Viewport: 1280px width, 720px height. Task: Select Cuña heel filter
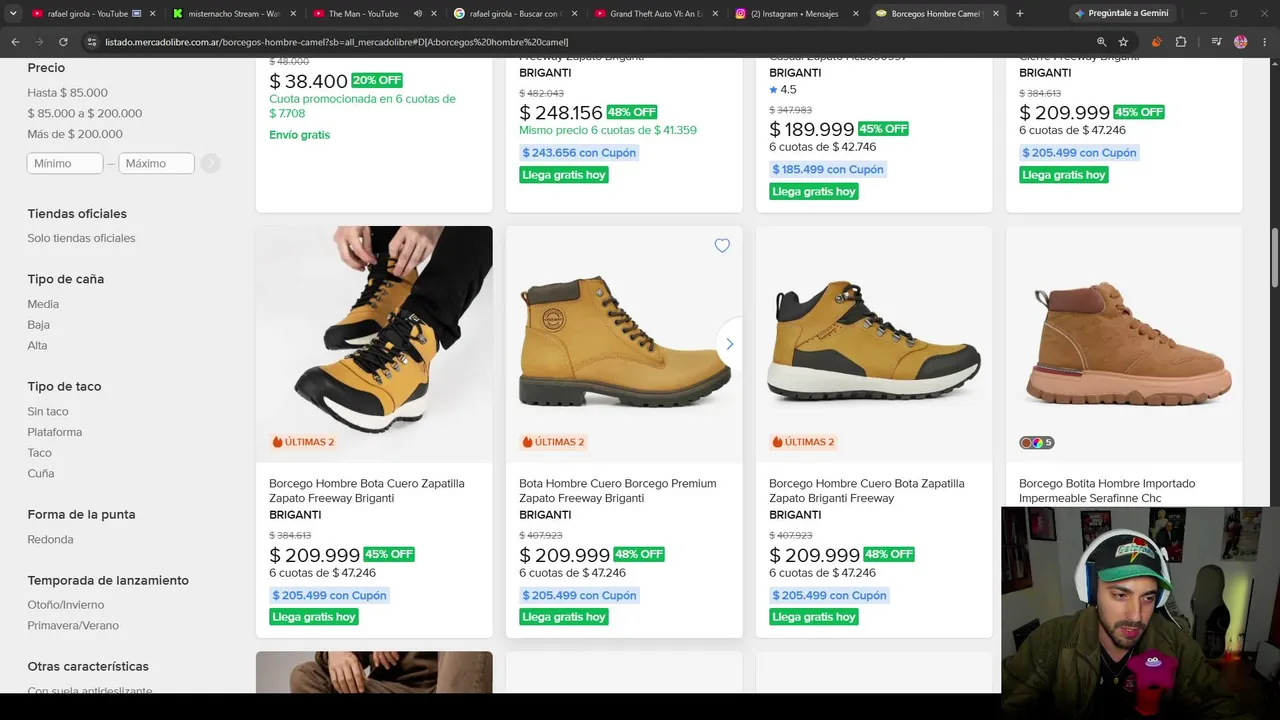[41, 473]
